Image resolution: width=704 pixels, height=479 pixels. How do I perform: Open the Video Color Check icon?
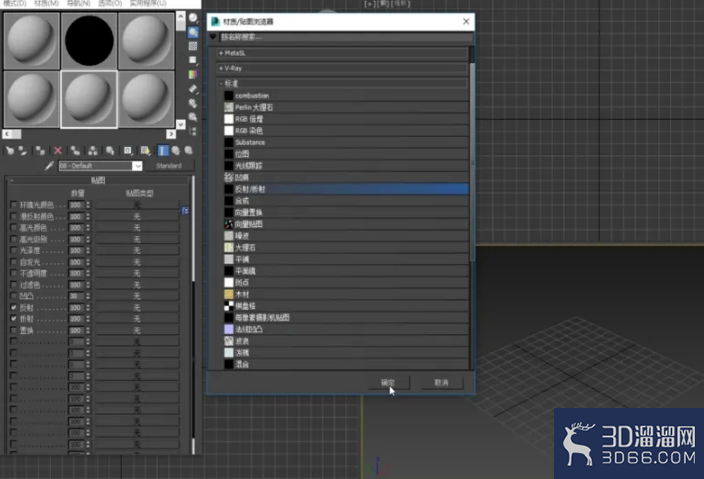point(193,74)
